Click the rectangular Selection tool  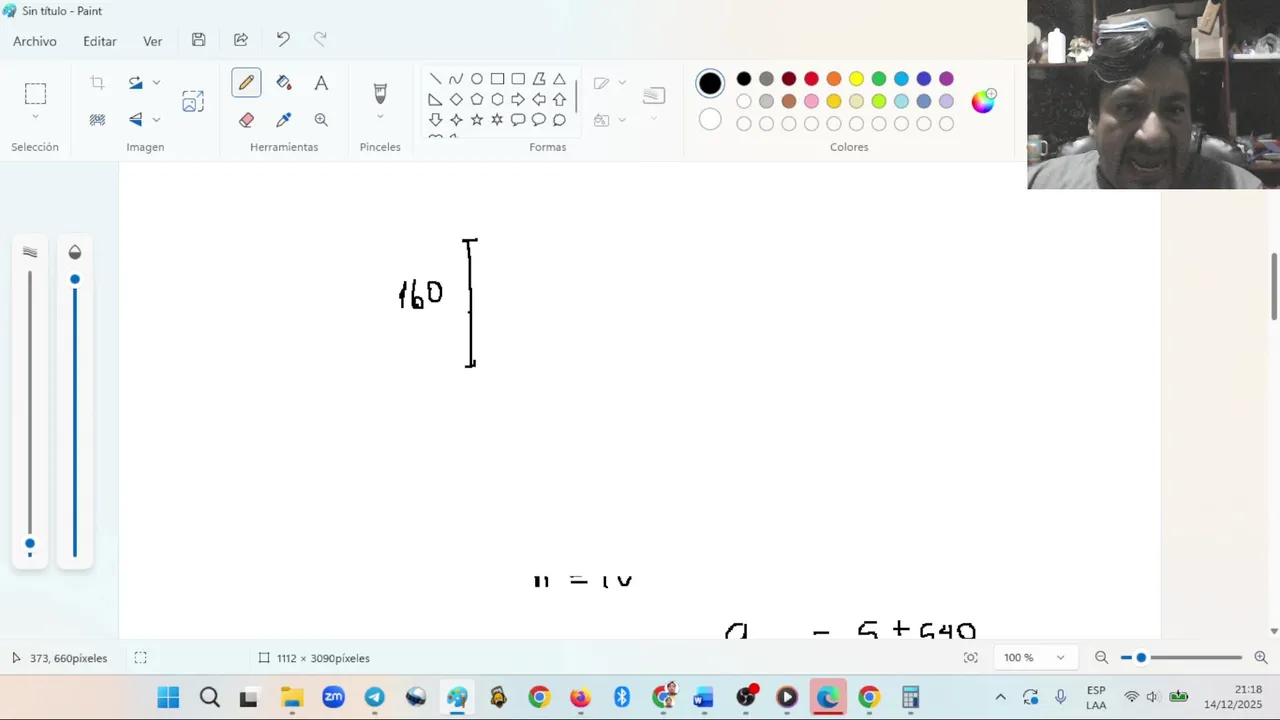coord(35,94)
